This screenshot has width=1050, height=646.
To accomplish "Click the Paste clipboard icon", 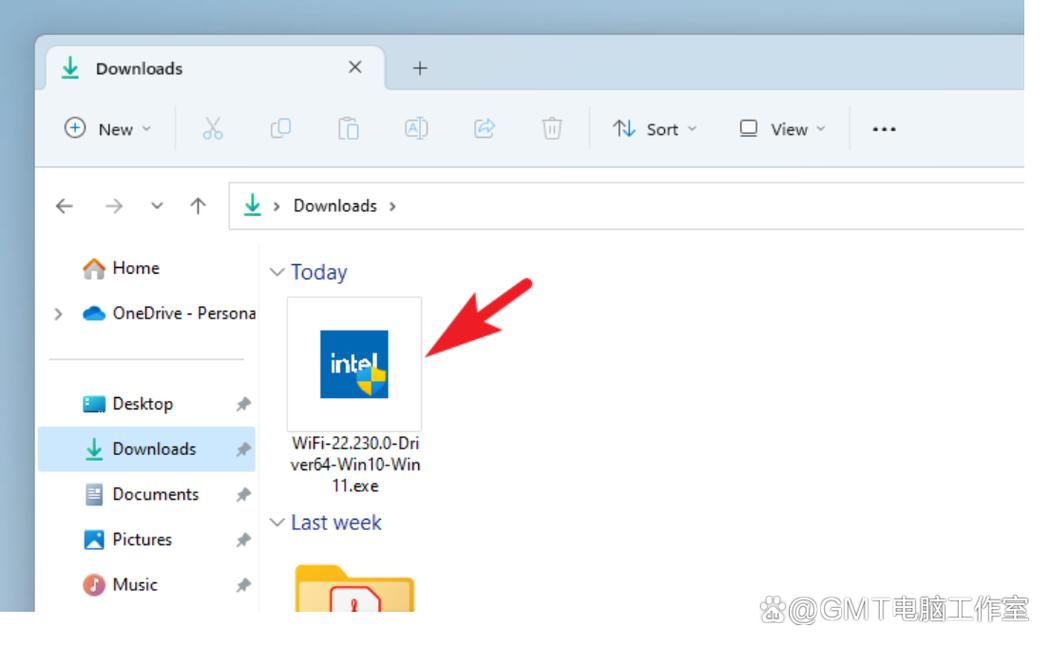I will 348,129.
